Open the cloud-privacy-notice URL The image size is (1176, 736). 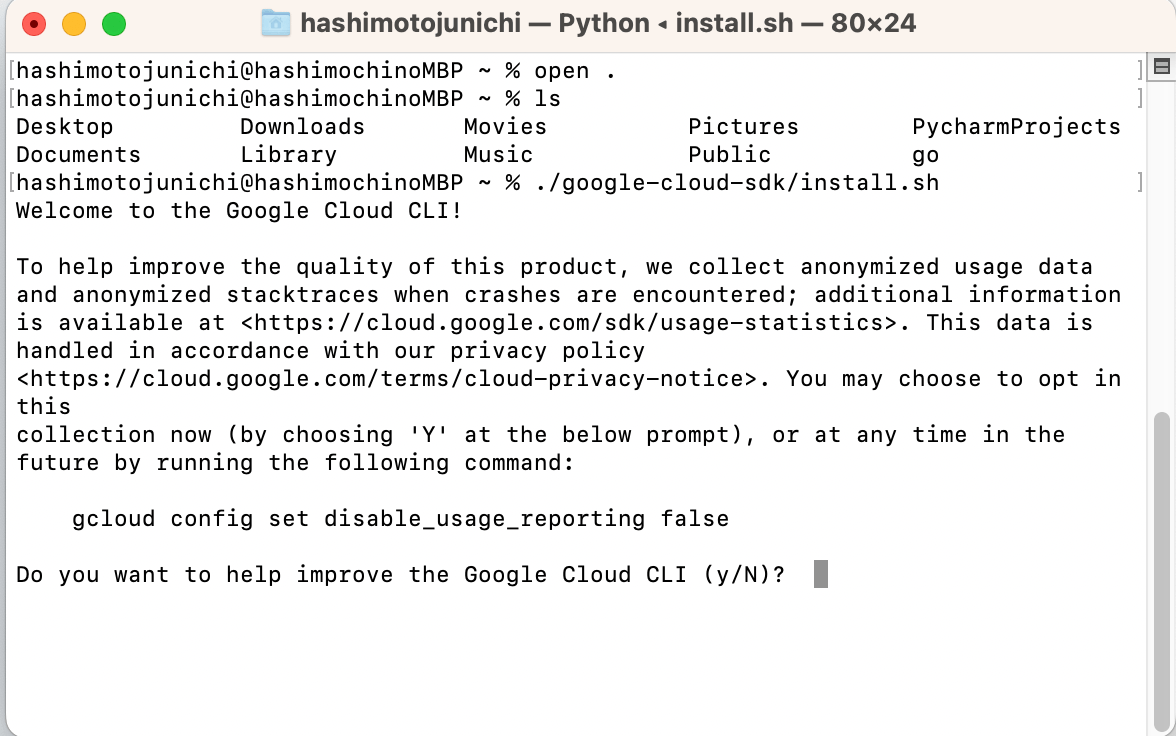click(393, 379)
